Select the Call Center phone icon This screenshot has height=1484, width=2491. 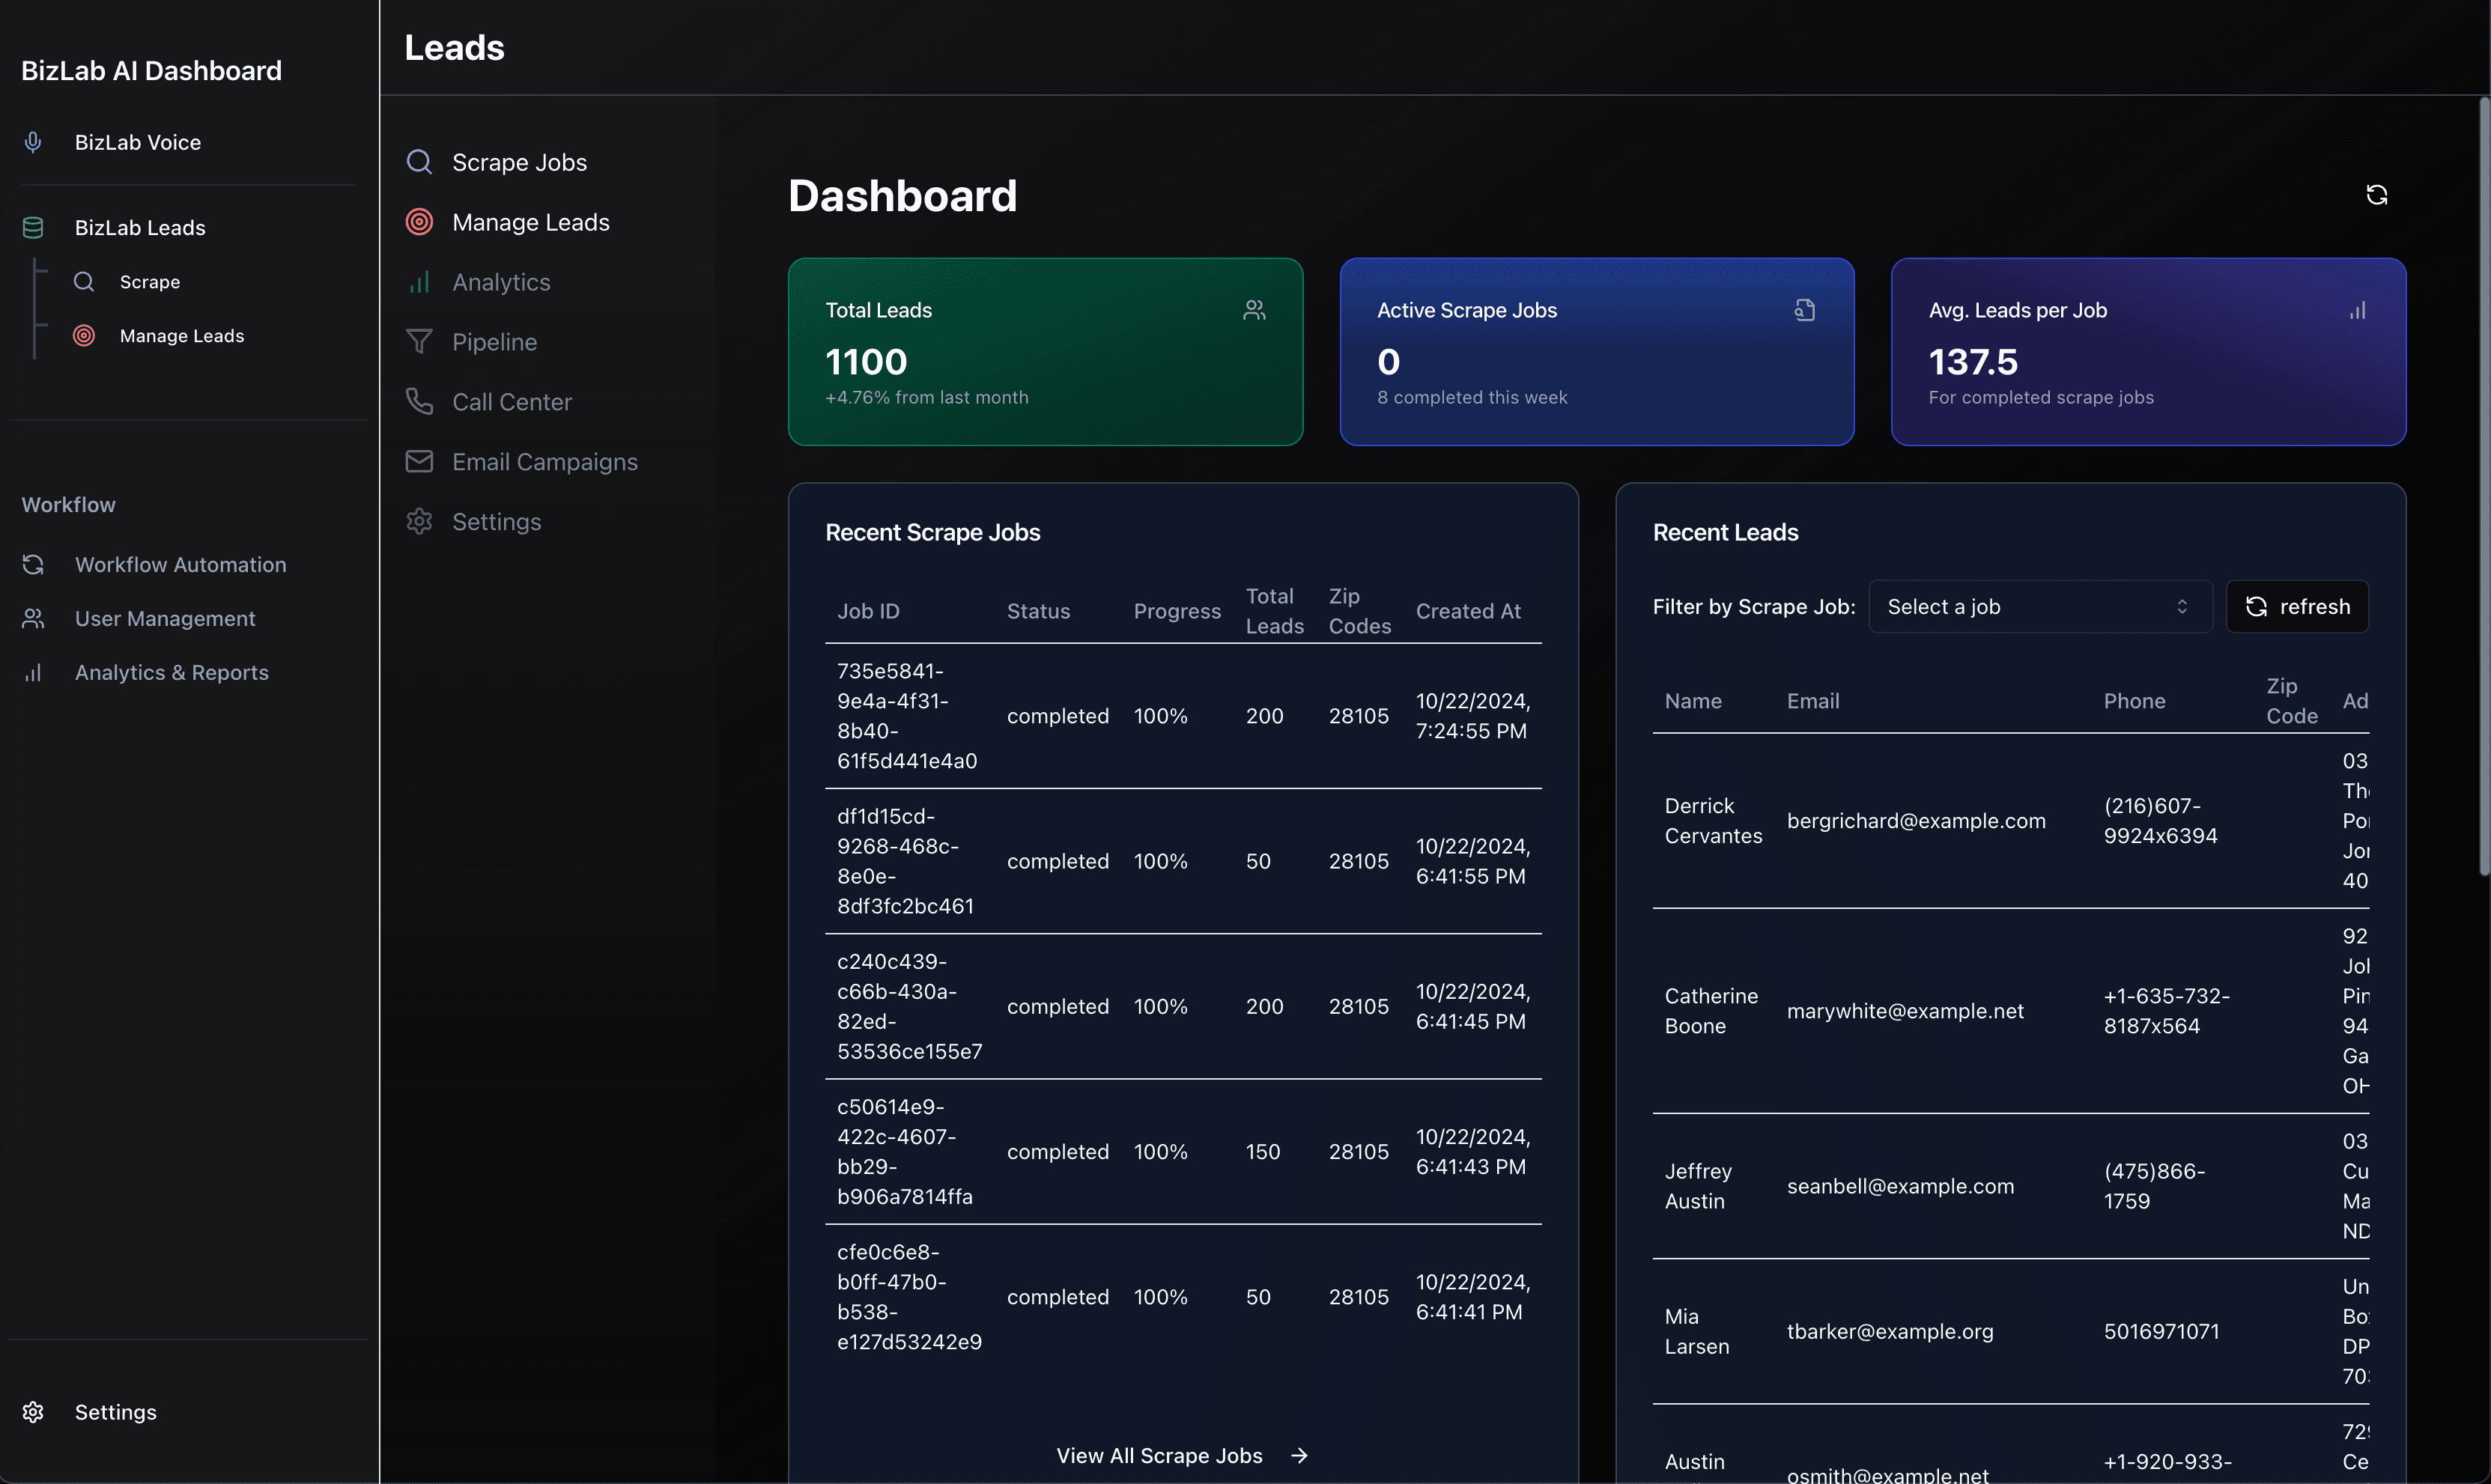[419, 401]
